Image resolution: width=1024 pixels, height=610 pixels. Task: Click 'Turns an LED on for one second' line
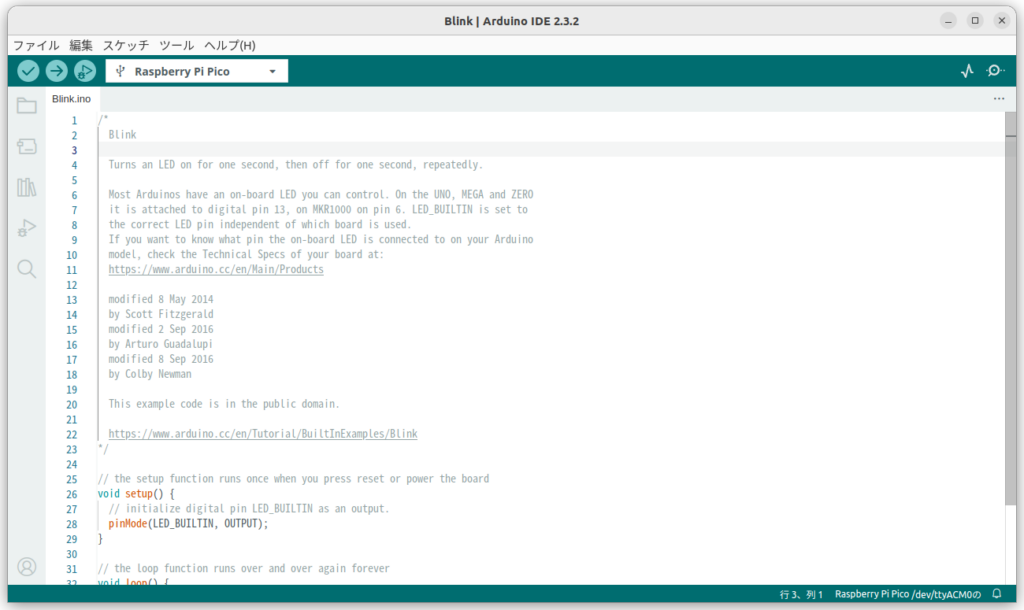click(x=295, y=165)
